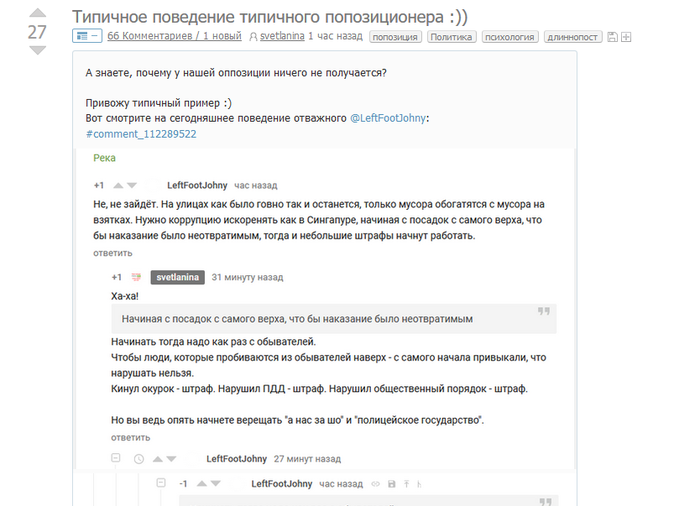Screen dimensions: 700x506
Task: Click the plus icon beside the post tags
Action: coord(626,37)
